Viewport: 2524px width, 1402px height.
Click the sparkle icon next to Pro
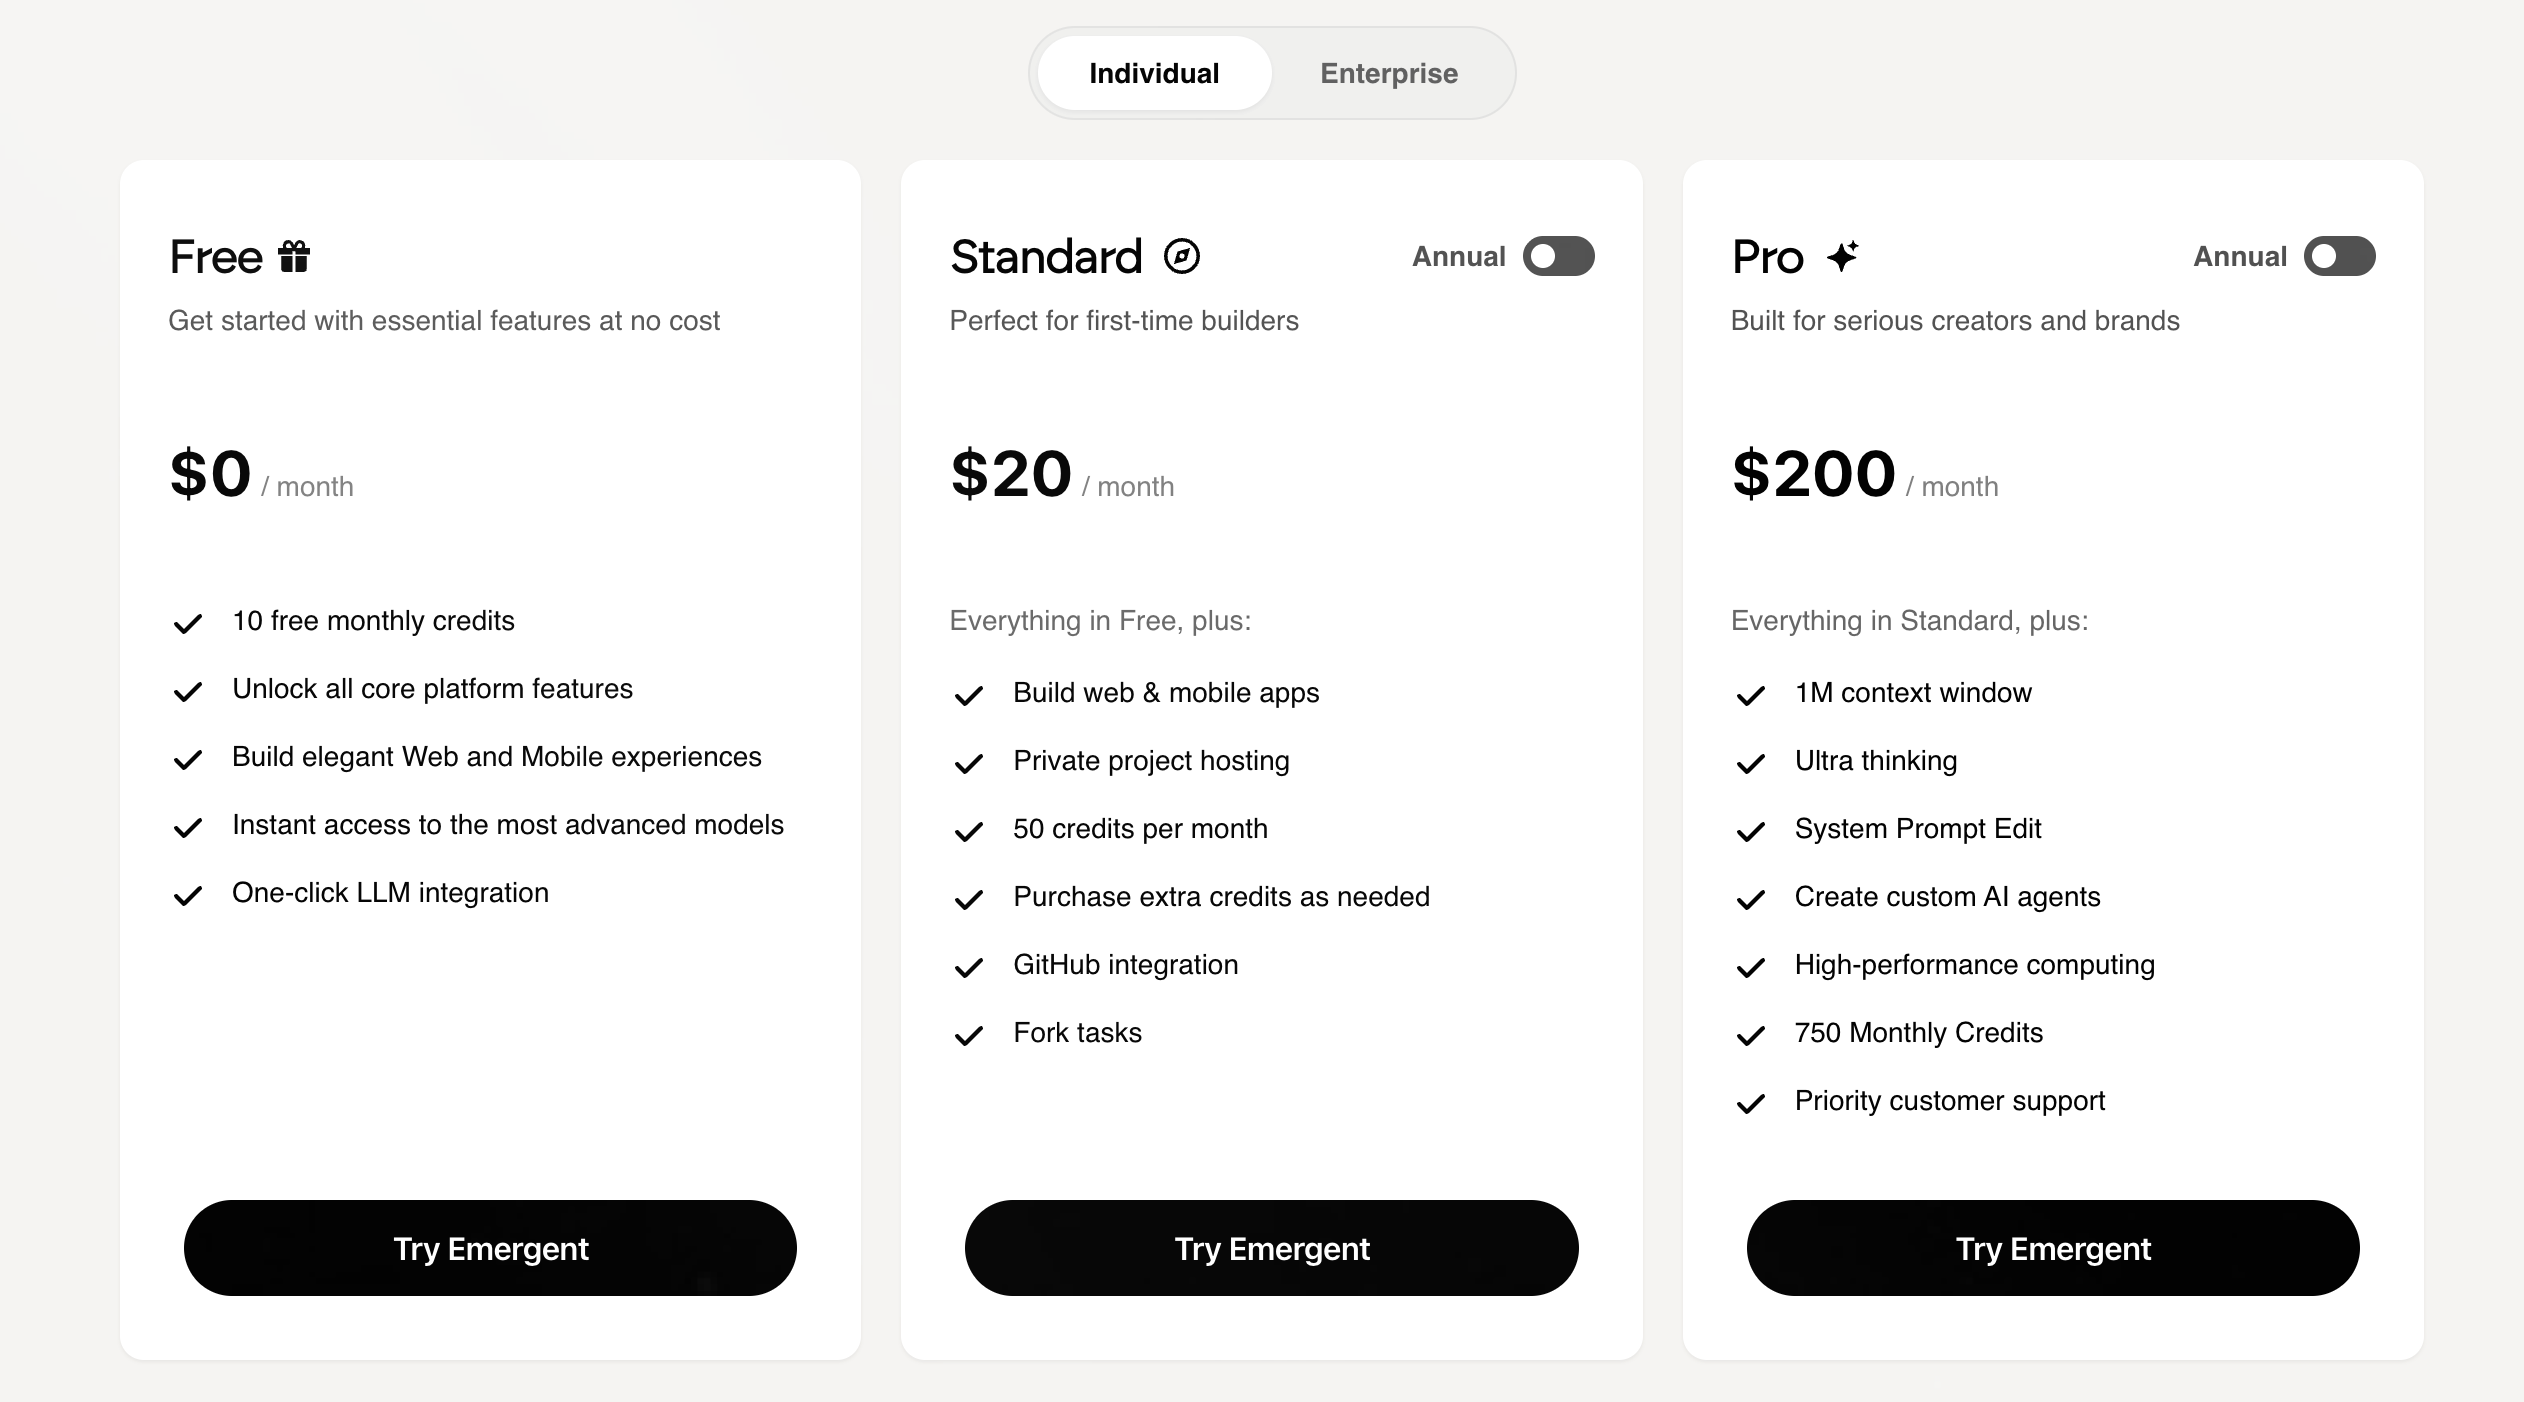point(1842,257)
